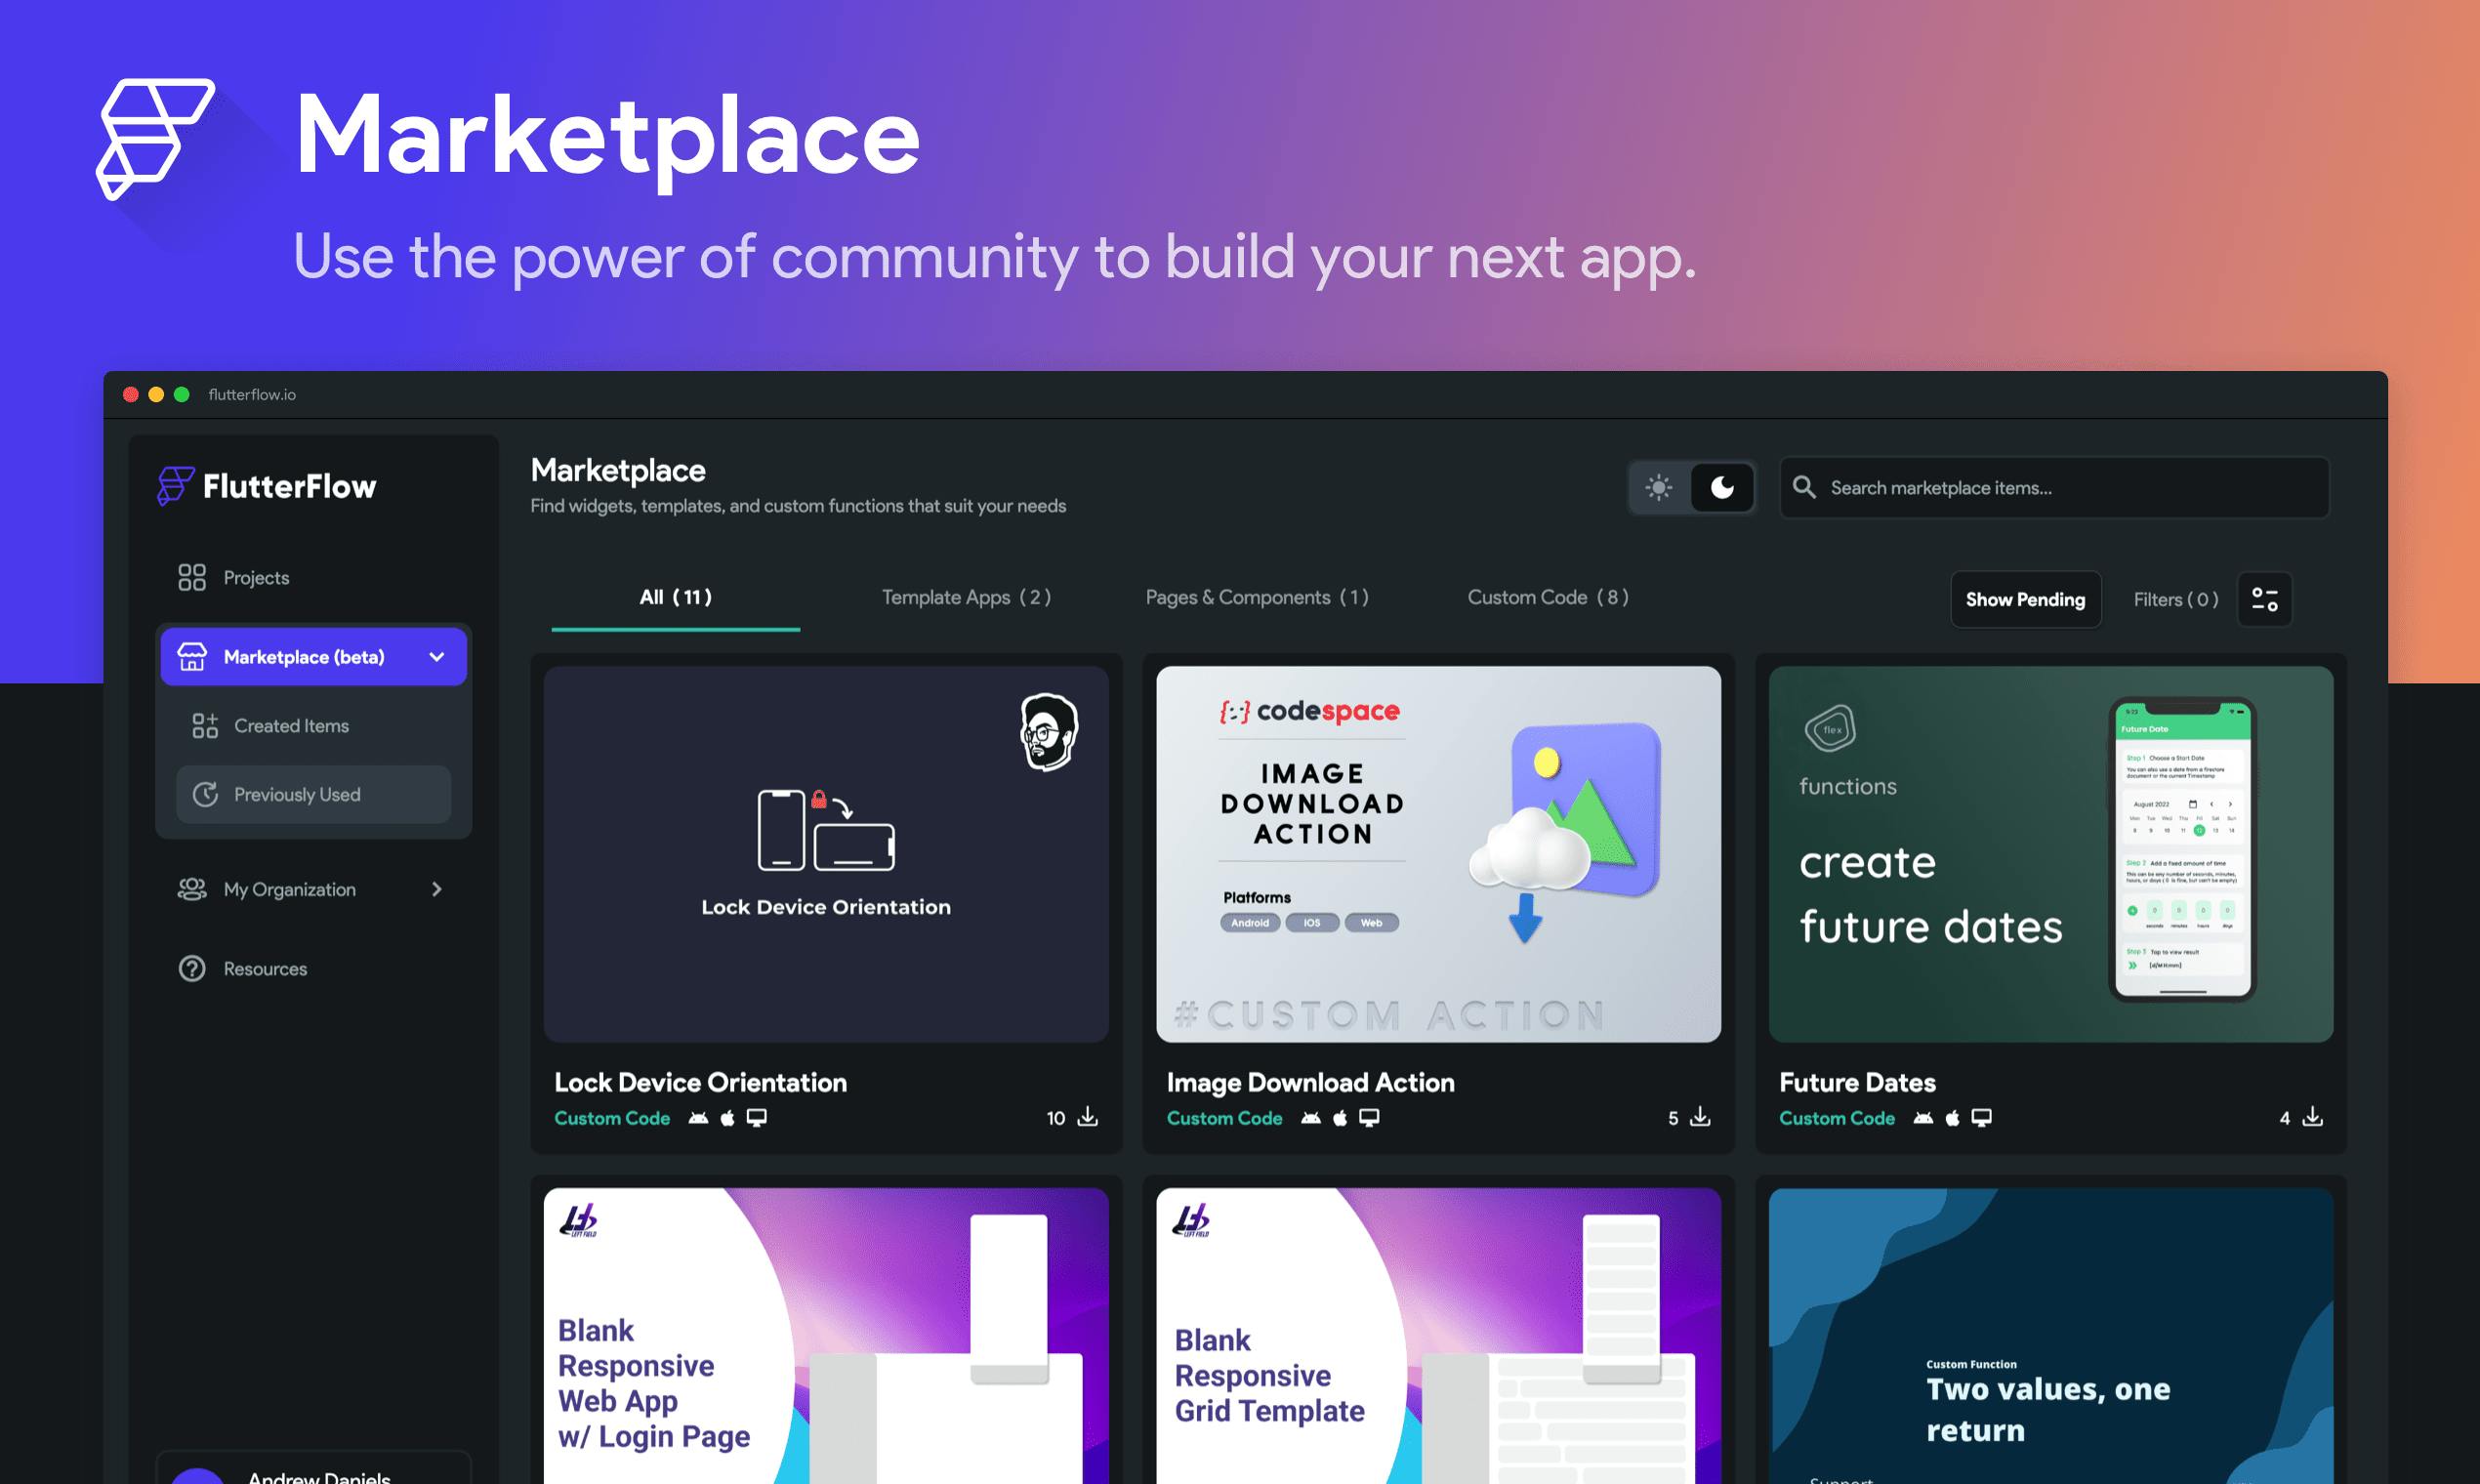Click Apple icon under Image Download Action

pyautogui.click(x=1340, y=1117)
